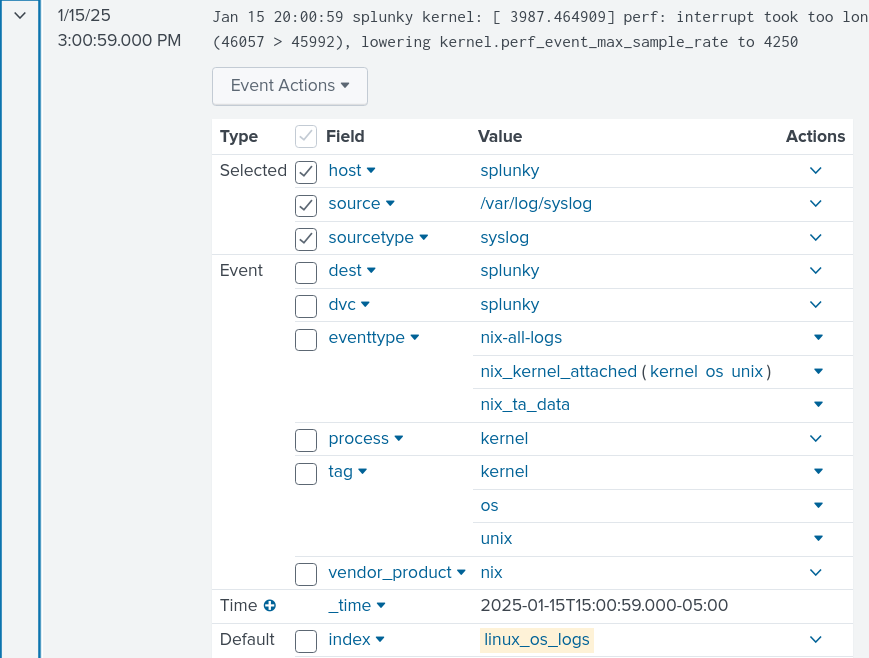Image resolution: width=869 pixels, height=658 pixels.
Task: Open the index field name menu
Action: click(x=356, y=639)
